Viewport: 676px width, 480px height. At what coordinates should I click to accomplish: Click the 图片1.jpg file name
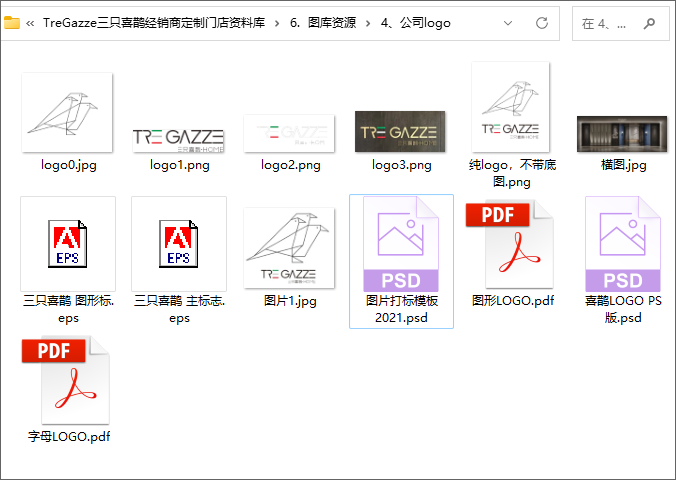point(290,301)
